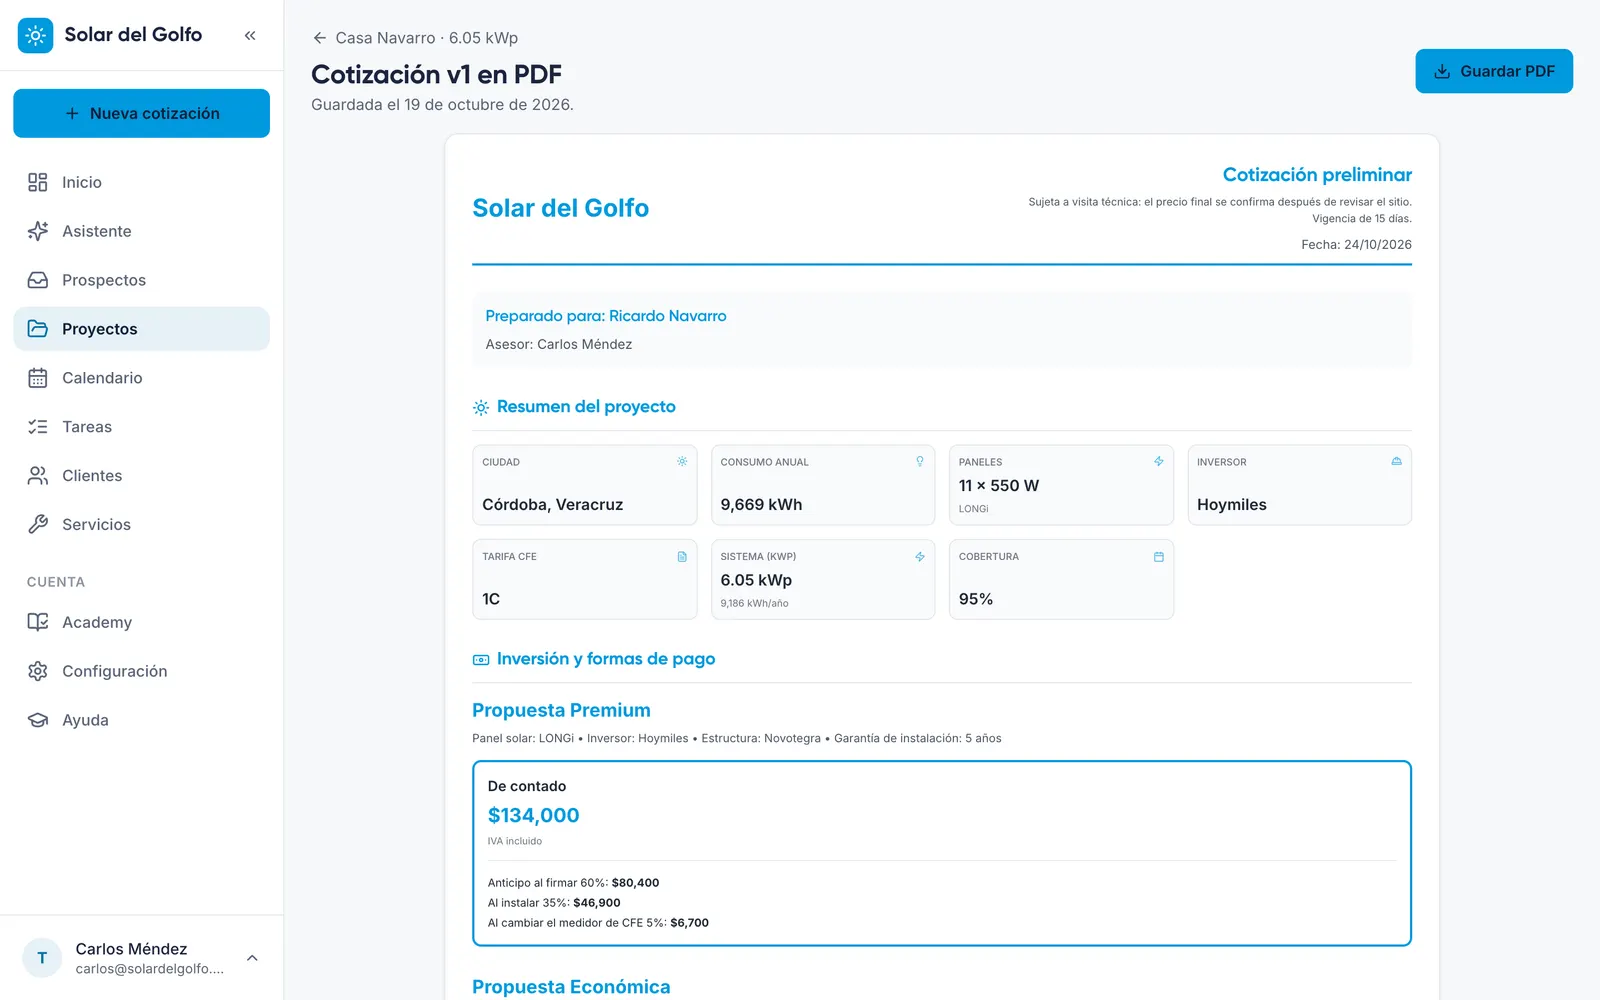Click the T avatar for Carlos Méndez

(42, 958)
